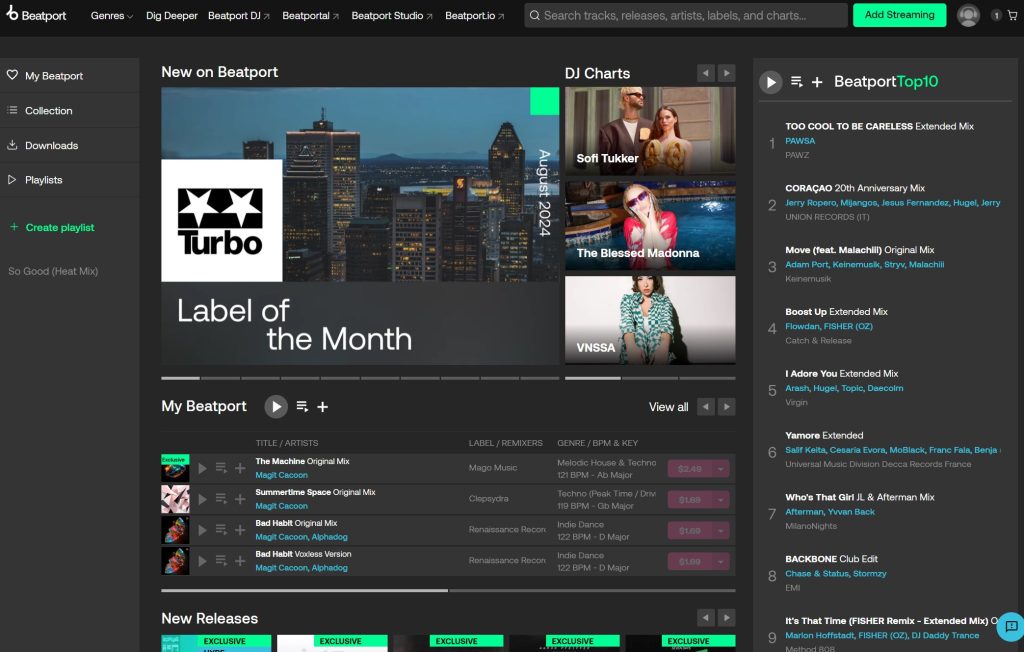Play the Beatport Top10 chart
The width and height of the screenshot is (1024, 652).
pos(770,82)
